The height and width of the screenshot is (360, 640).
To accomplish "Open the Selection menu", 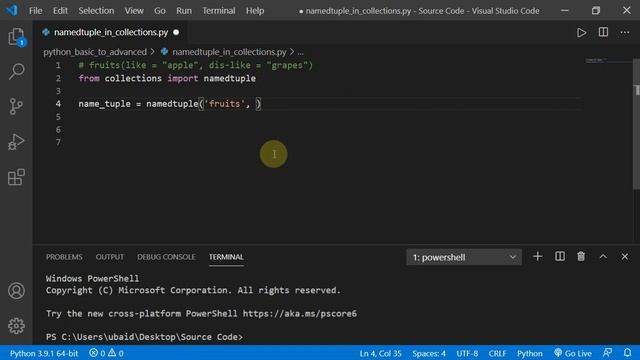I will click(x=96, y=11).
